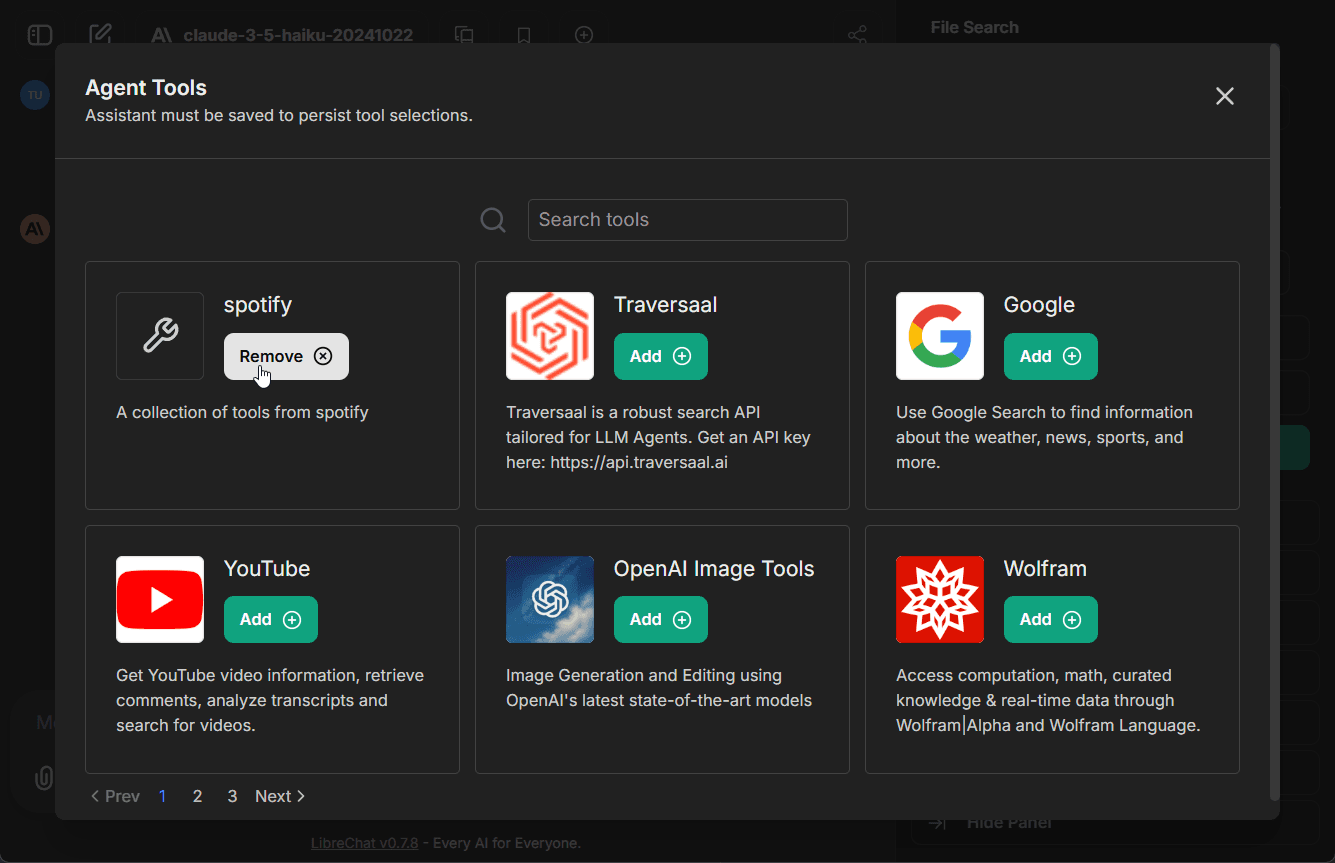Click the YouTube logo icon

[x=160, y=599]
